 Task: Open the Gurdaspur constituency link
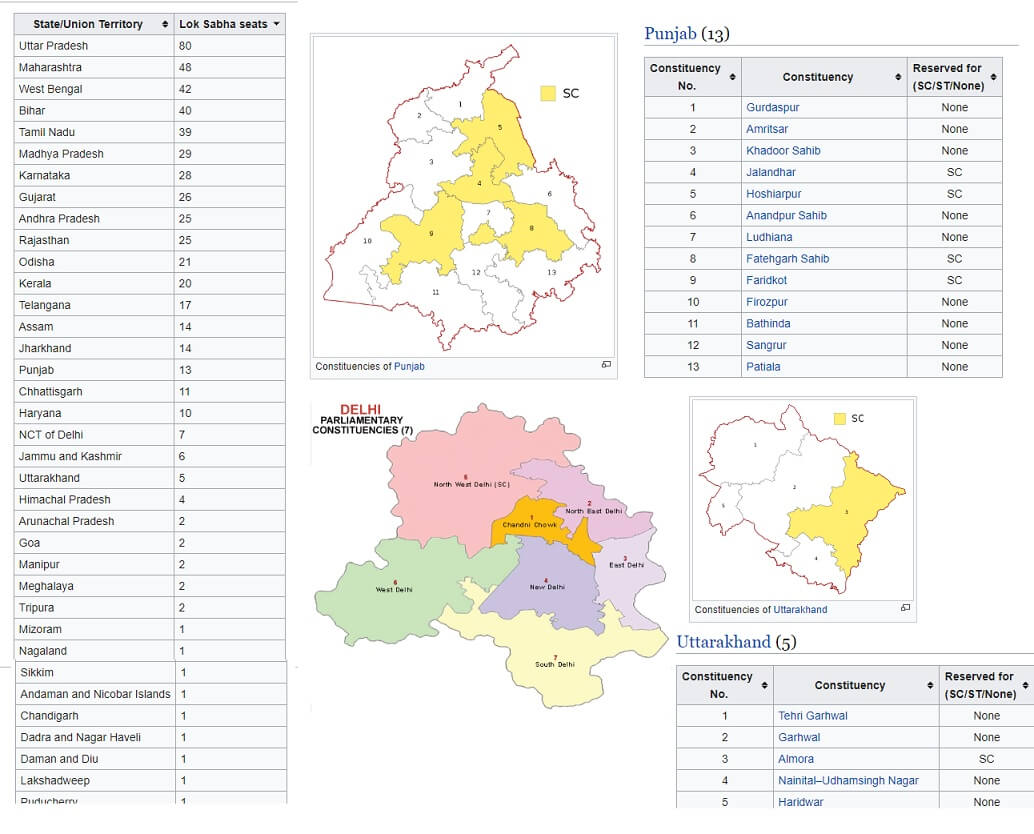point(772,107)
